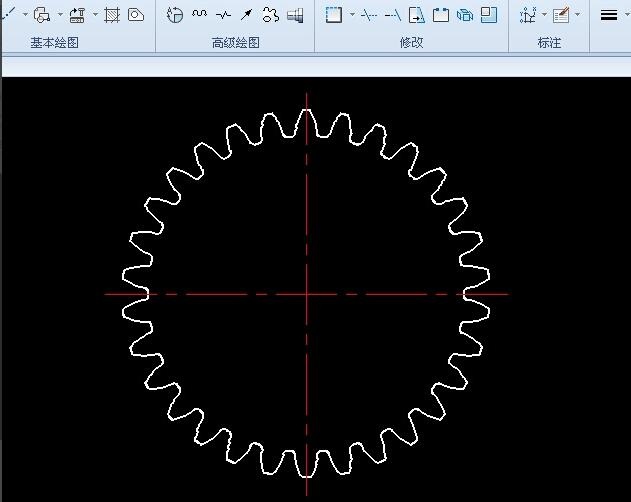Click the tangent circle drawing icon

[42, 15]
